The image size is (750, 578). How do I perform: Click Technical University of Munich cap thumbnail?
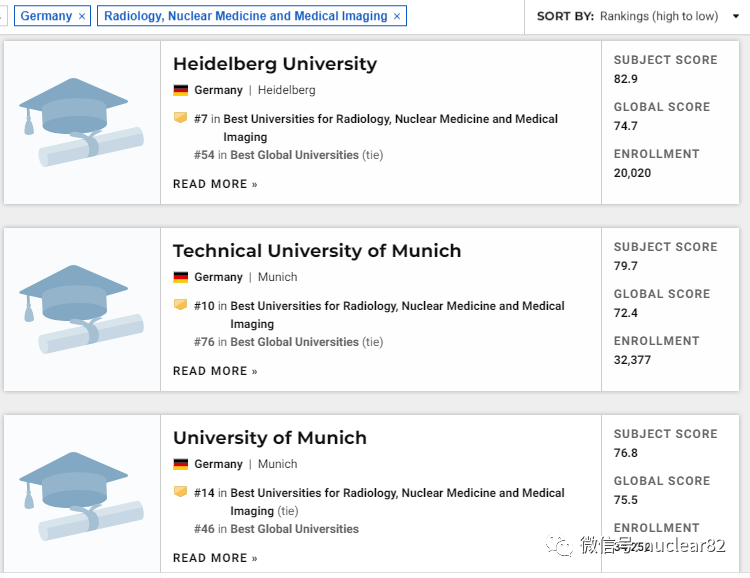81,309
